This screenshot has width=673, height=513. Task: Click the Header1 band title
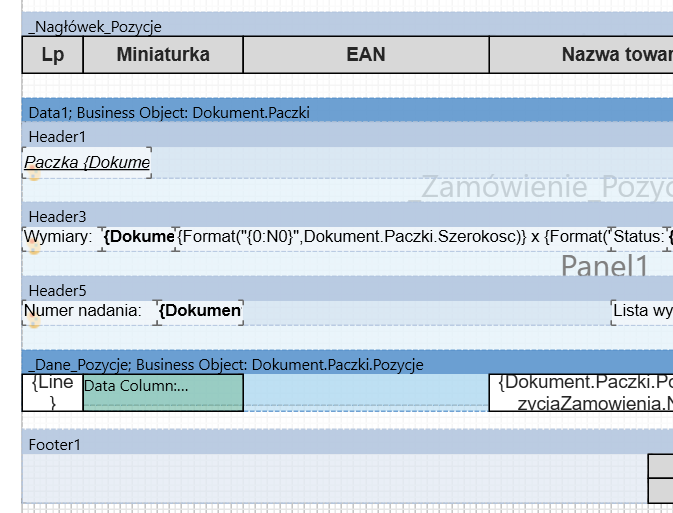pyautogui.click(x=57, y=136)
